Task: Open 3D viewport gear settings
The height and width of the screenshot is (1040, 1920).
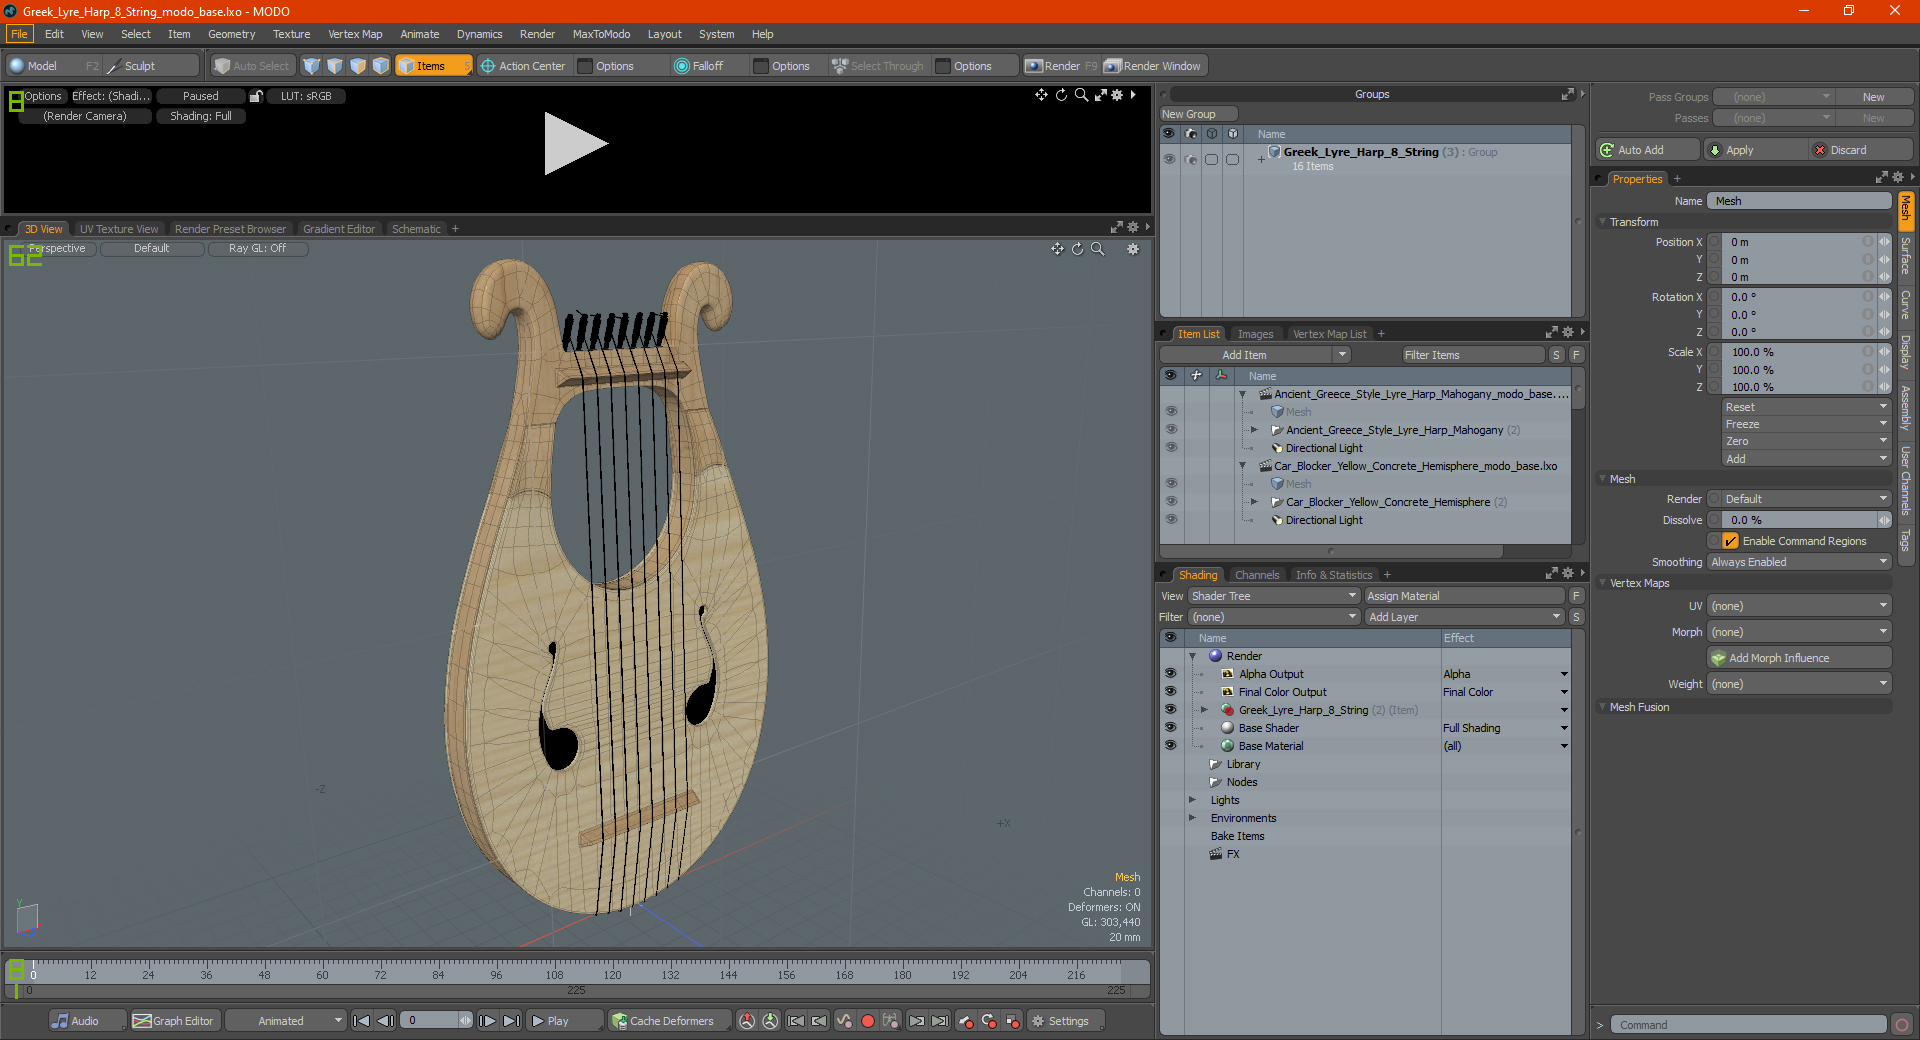Action: click(1133, 249)
